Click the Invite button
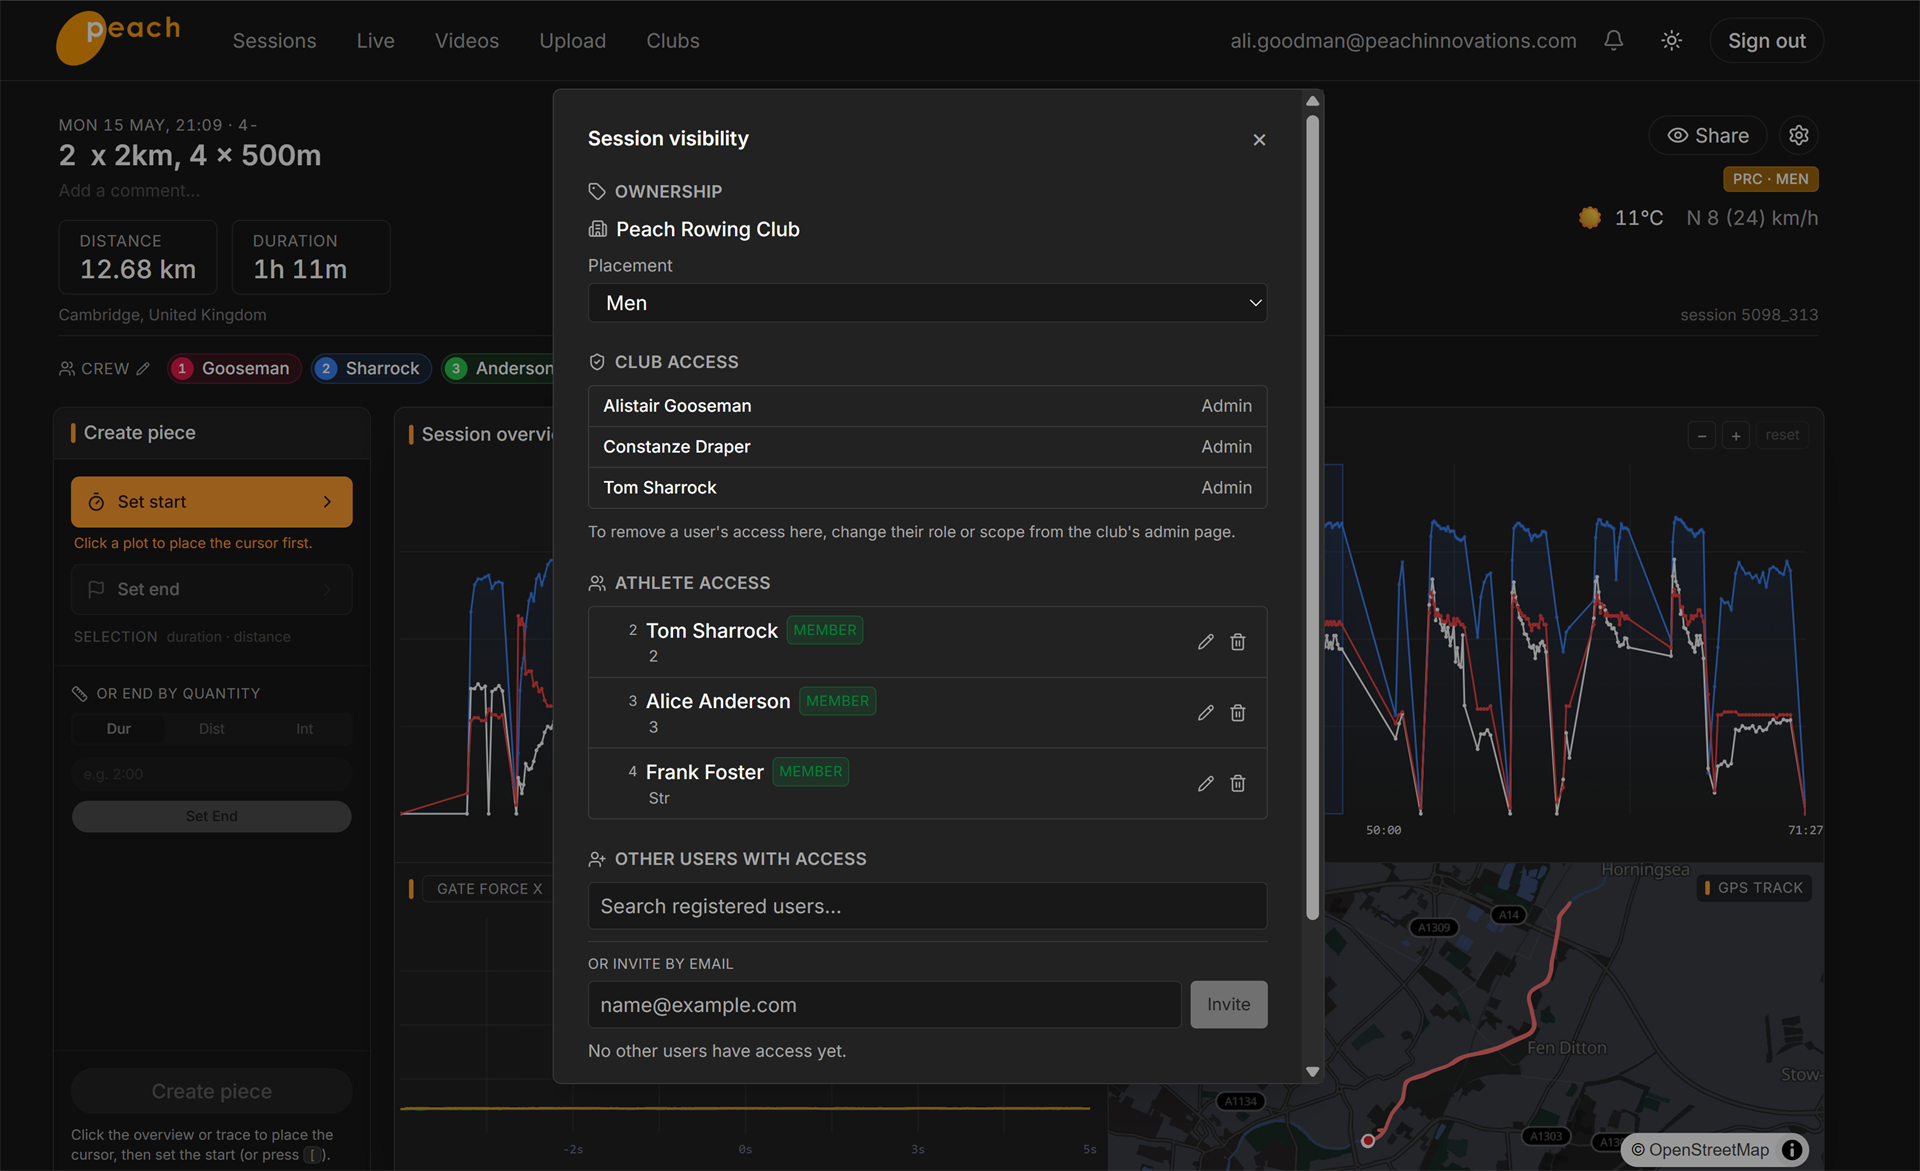Viewport: 1920px width, 1171px height. 1228,1005
